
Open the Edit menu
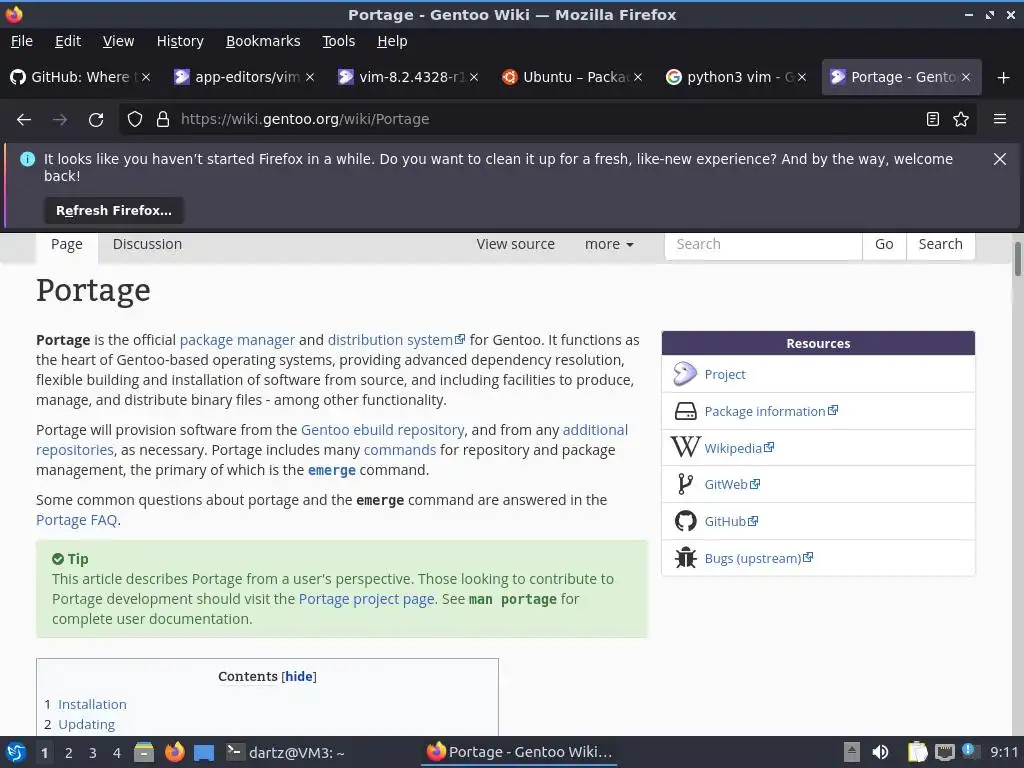(x=68, y=41)
